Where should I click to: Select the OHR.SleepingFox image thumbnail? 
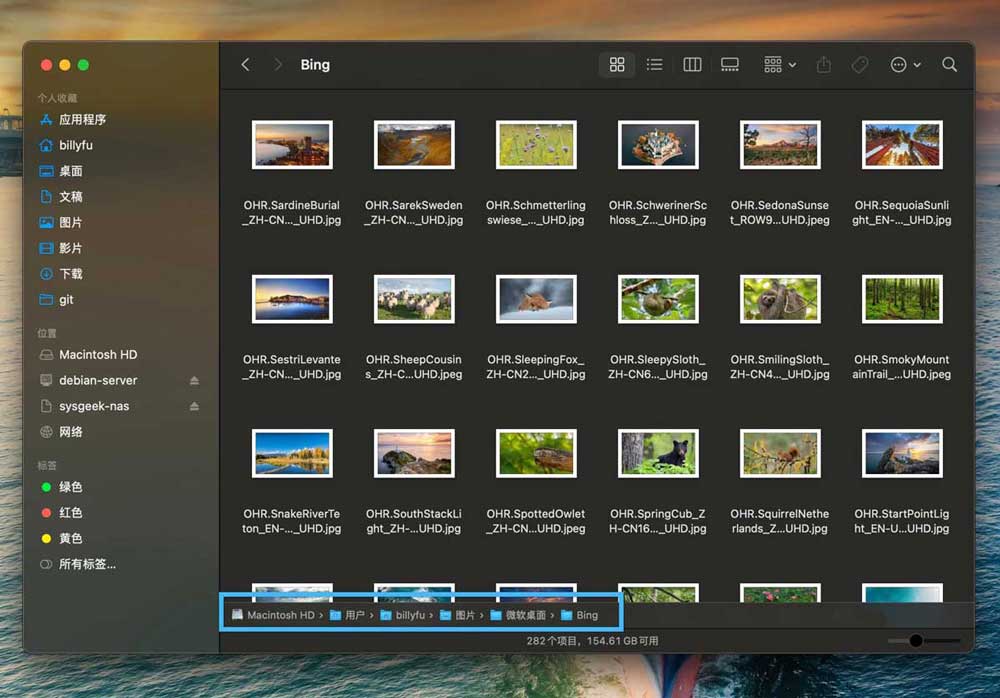pos(536,300)
